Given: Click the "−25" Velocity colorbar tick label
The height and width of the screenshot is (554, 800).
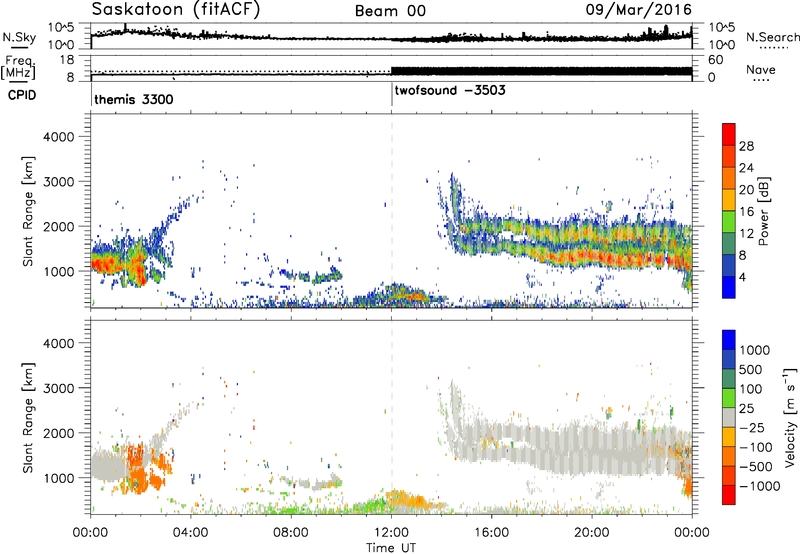Looking at the screenshot, I should 751,427.
